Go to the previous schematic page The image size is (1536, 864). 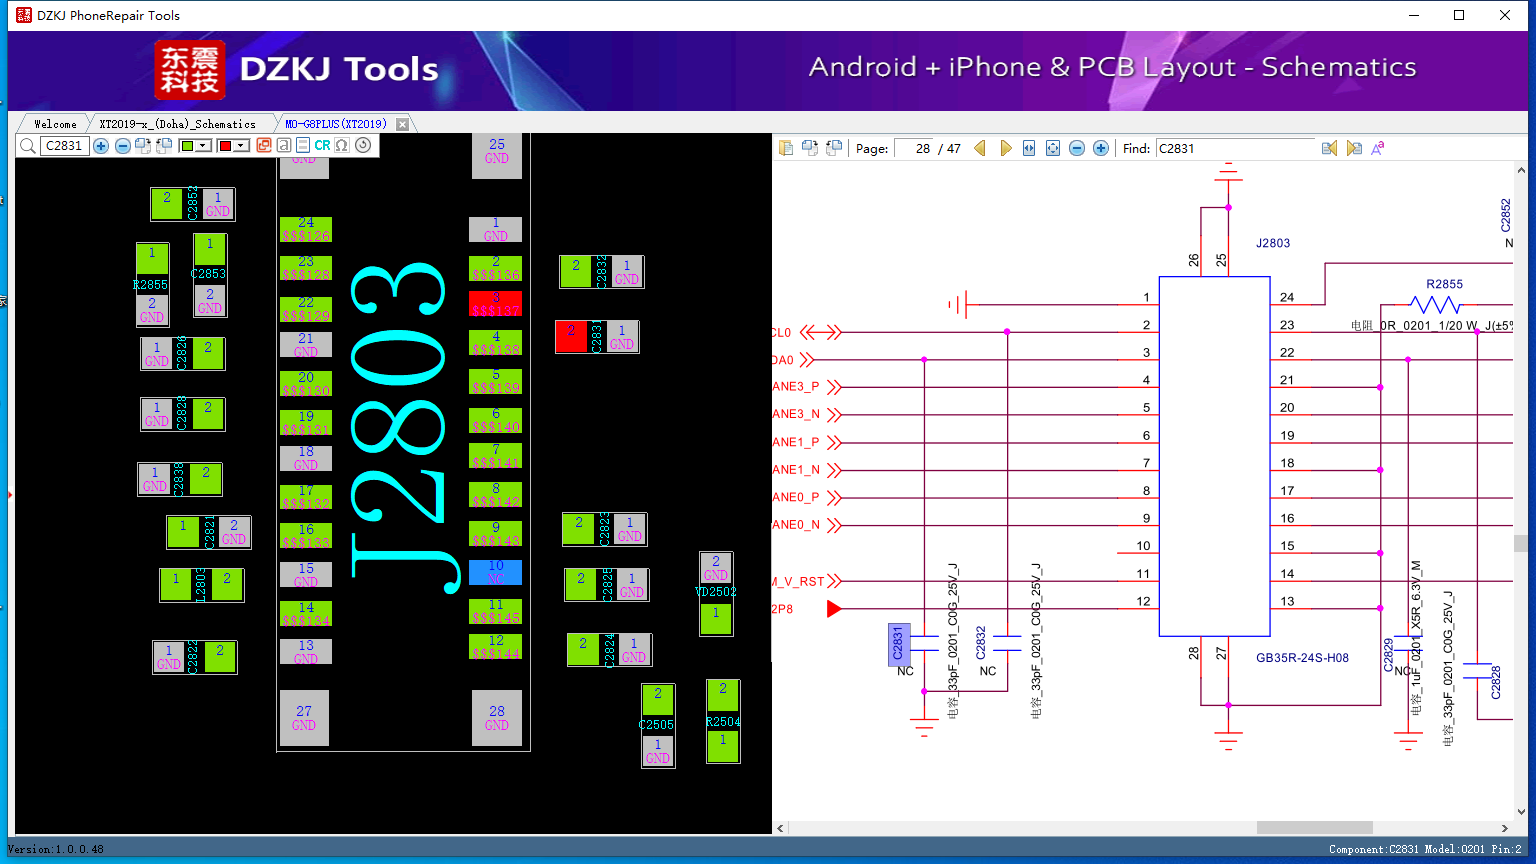click(x=980, y=148)
